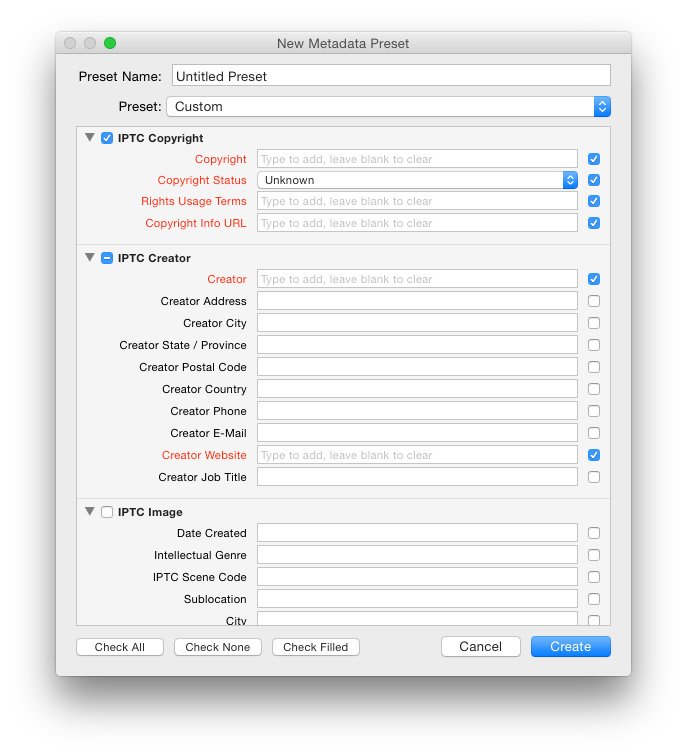Uncheck the Copyright field checkbox
Screen dimensions: 687x756
[594, 159]
